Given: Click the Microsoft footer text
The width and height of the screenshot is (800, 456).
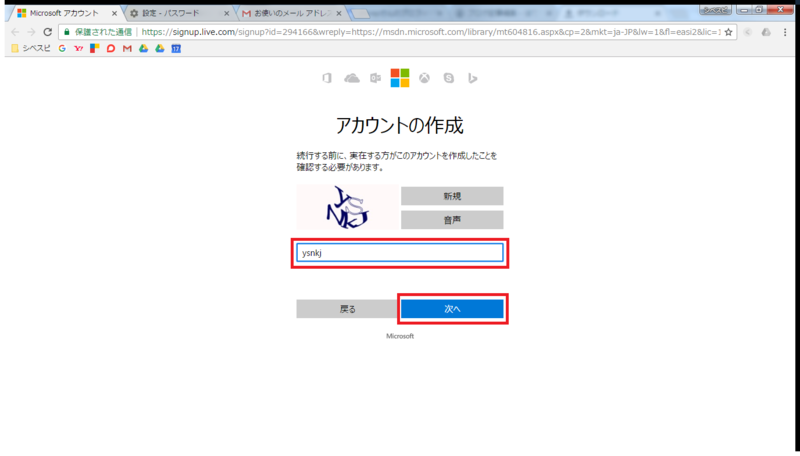Looking at the screenshot, I should coord(400,336).
